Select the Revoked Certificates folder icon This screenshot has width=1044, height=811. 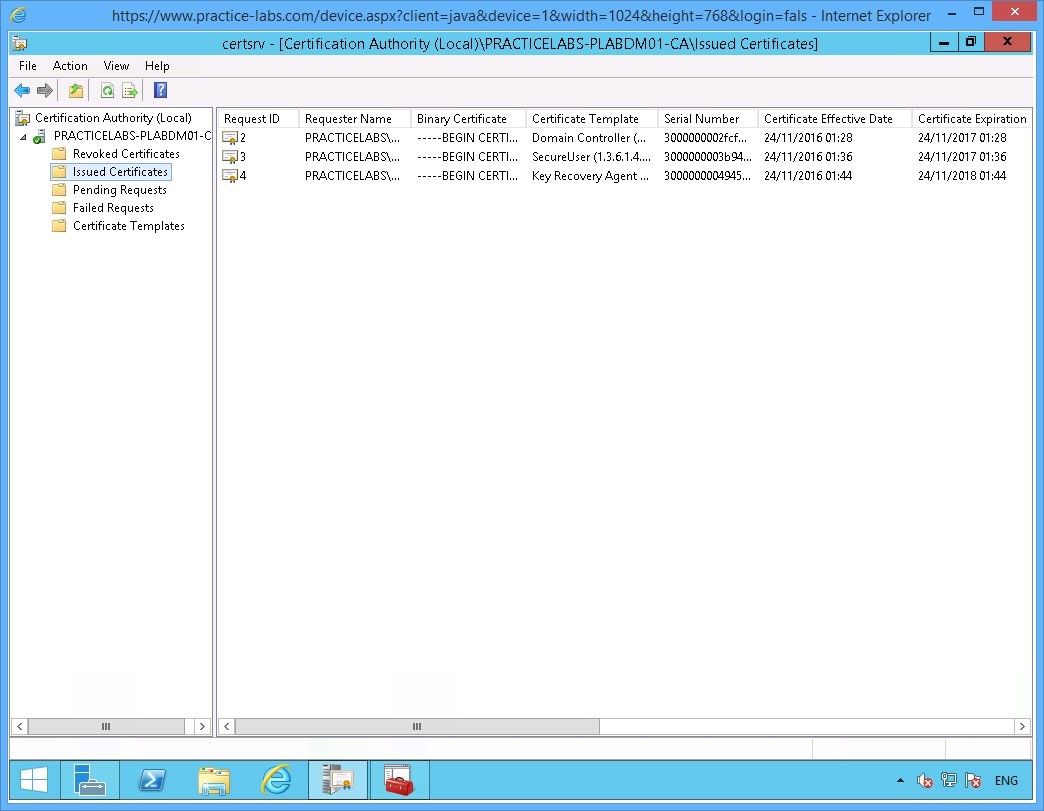coord(57,154)
